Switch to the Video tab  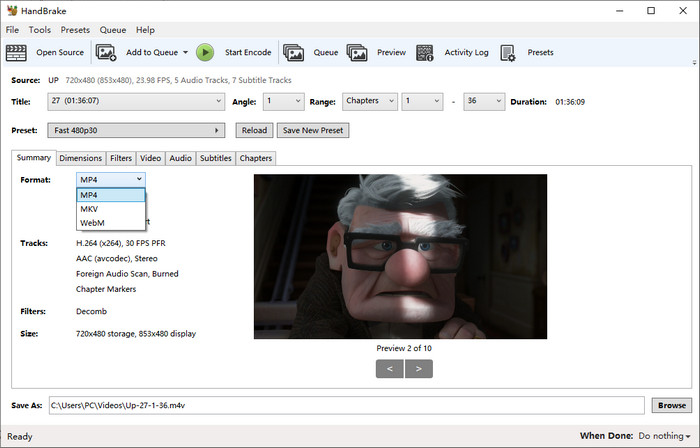coord(150,158)
